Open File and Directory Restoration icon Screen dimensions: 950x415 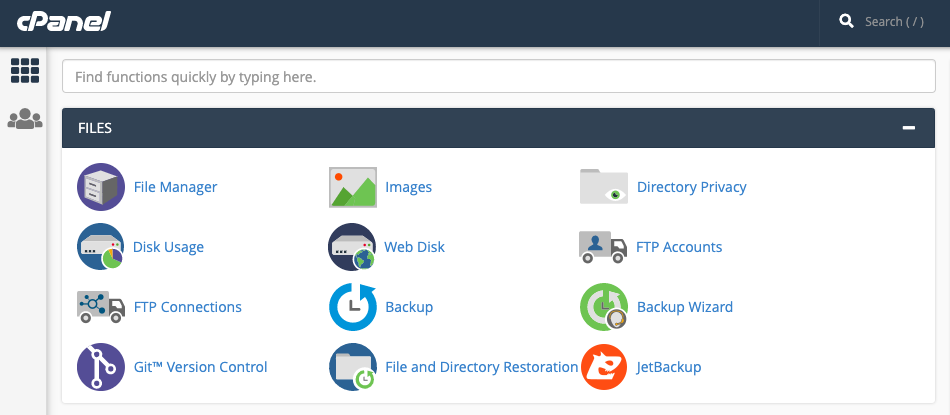tap(353, 367)
